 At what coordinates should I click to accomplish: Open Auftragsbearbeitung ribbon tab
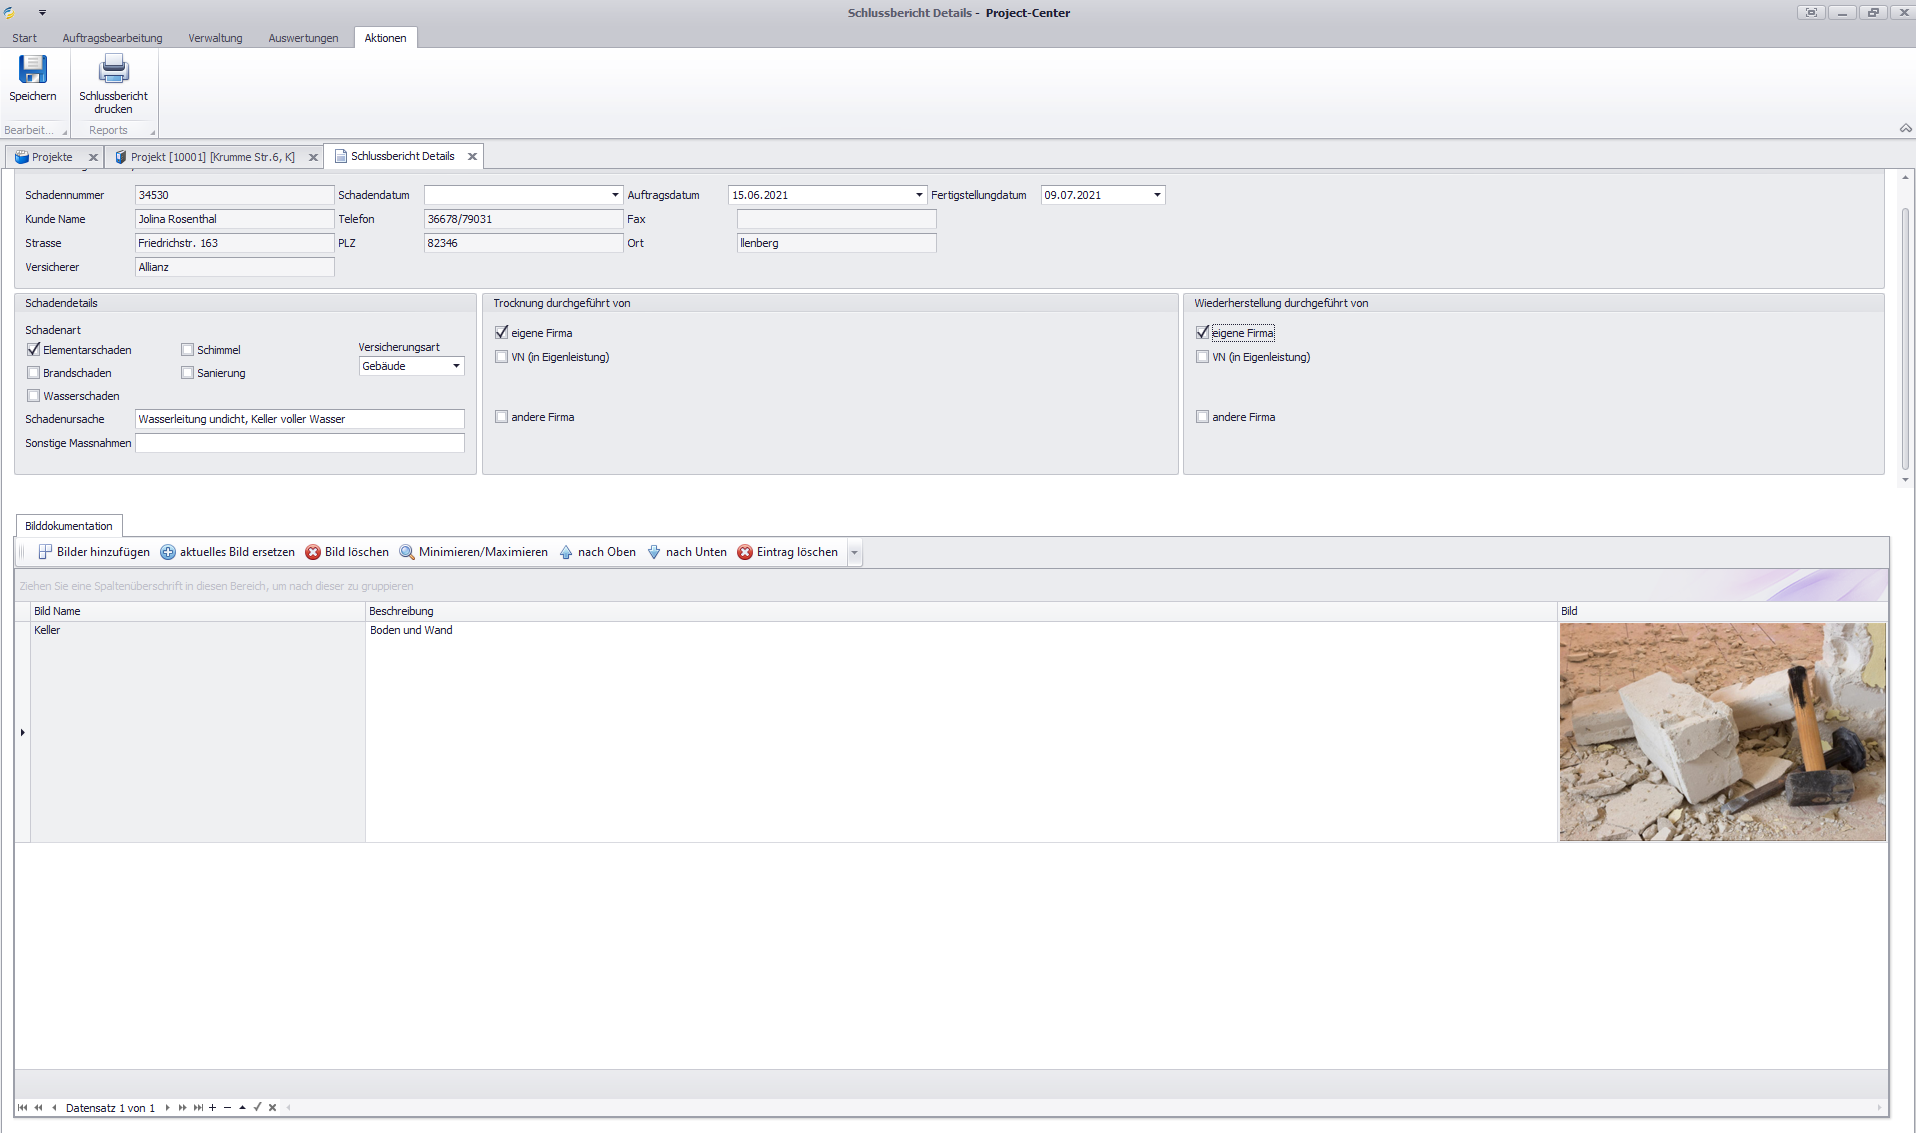pos(112,38)
